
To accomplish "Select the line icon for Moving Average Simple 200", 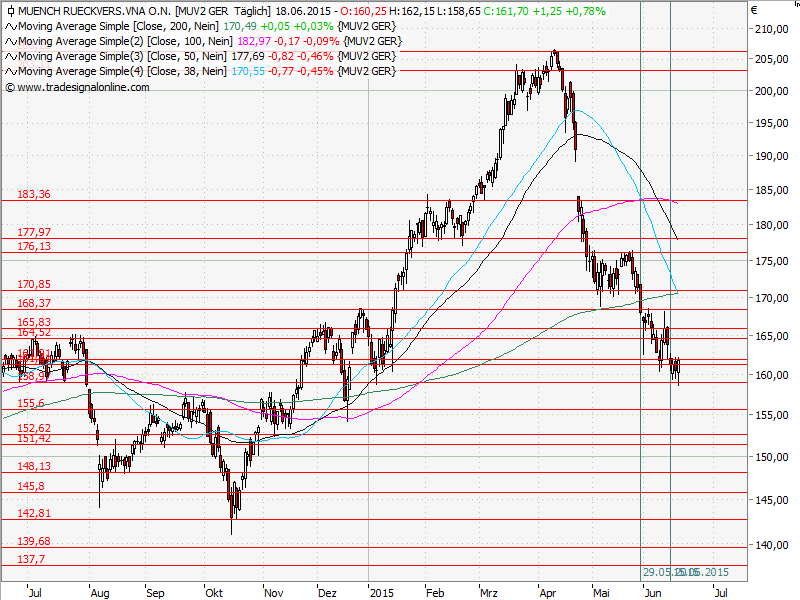I will point(11,26).
